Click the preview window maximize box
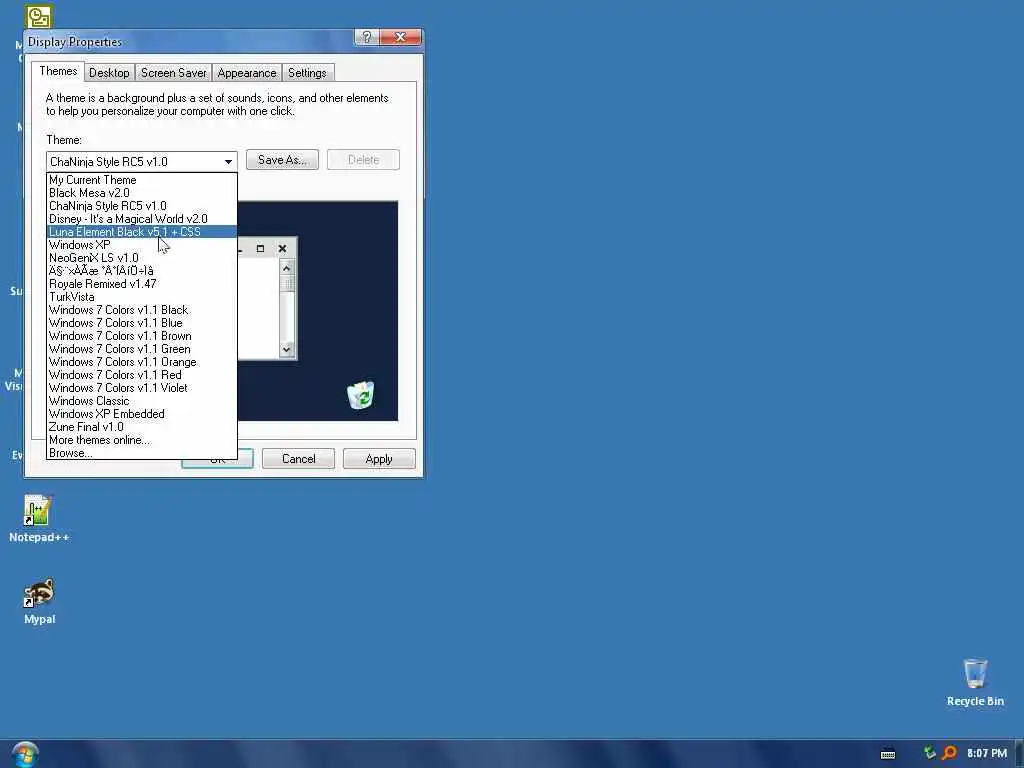 click(260, 249)
